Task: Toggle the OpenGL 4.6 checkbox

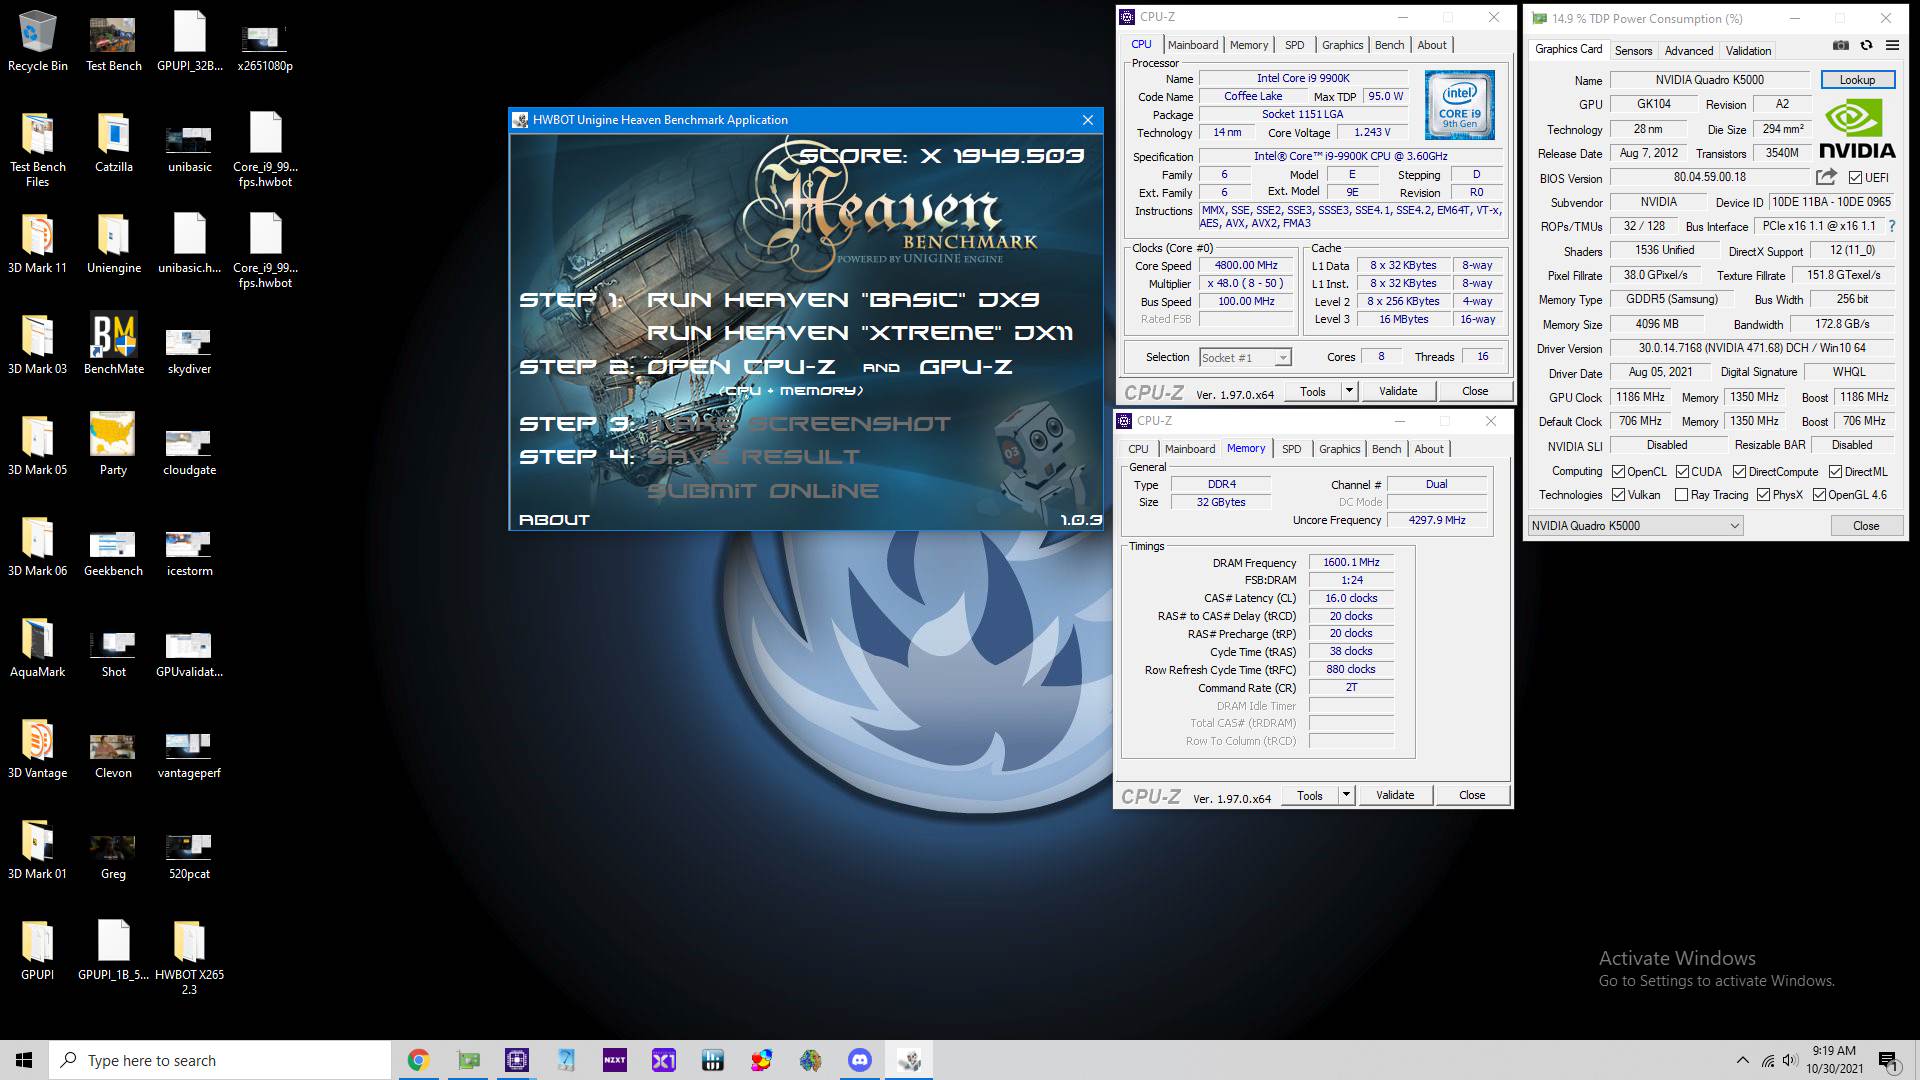Action: (1819, 495)
